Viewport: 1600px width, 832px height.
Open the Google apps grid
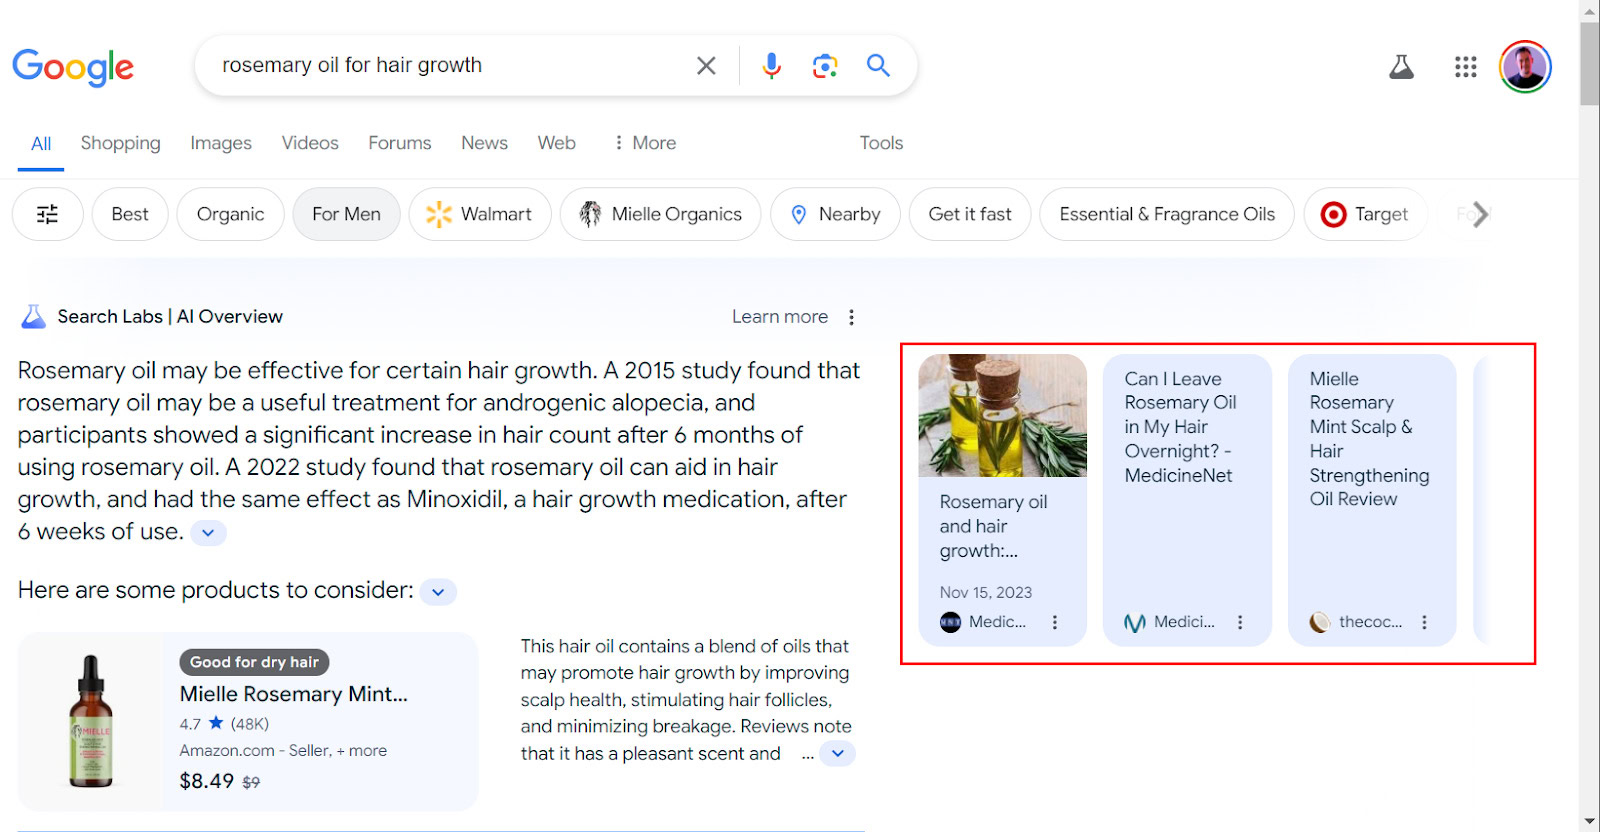pyautogui.click(x=1466, y=67)
